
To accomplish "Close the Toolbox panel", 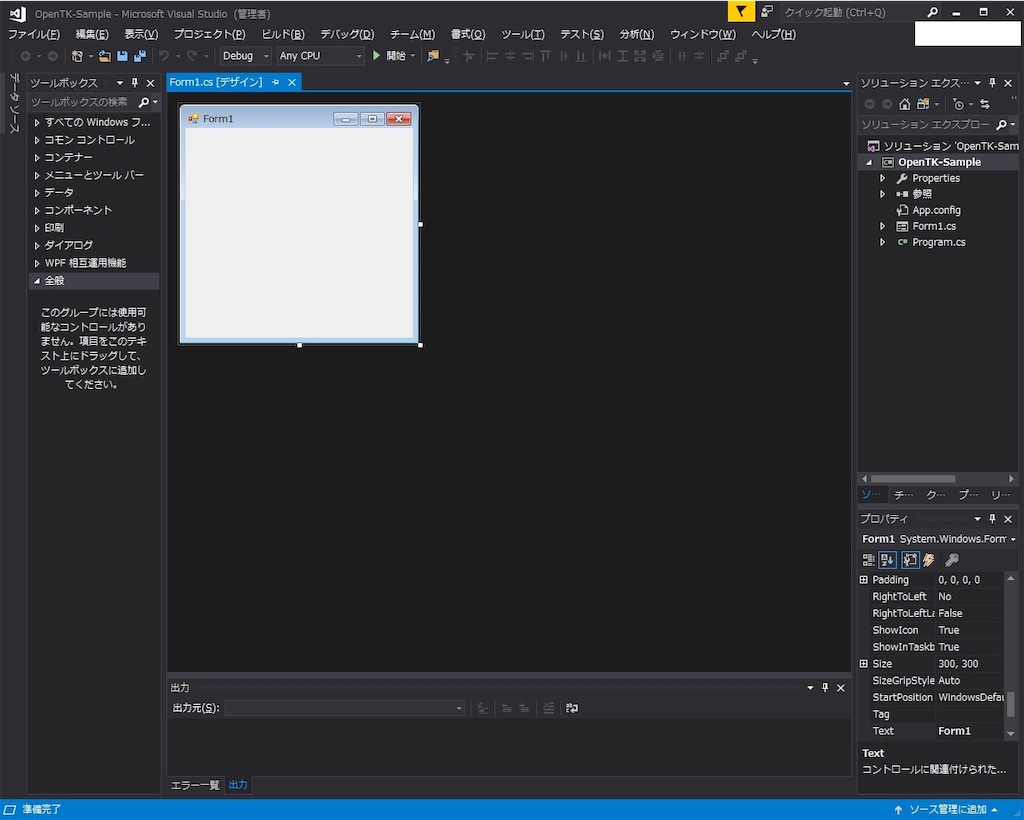I will [151, 83].
